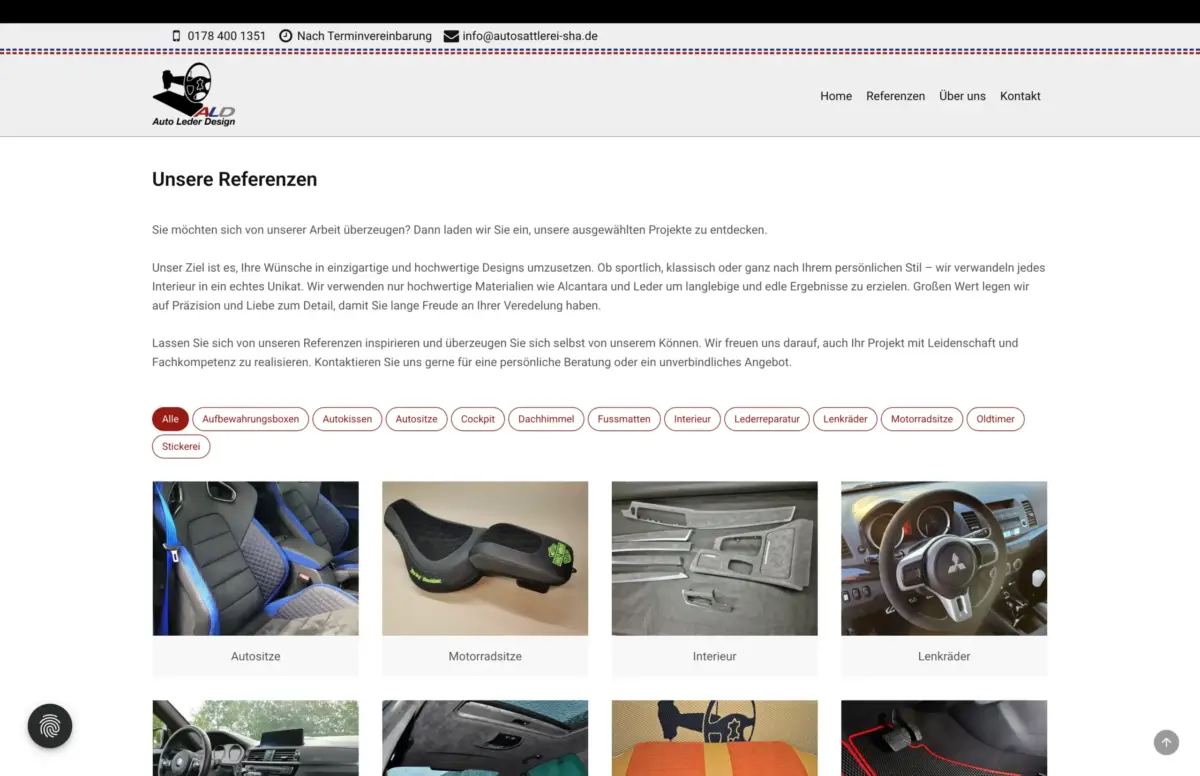Select the Lederreparatur filter

point(767,419)
